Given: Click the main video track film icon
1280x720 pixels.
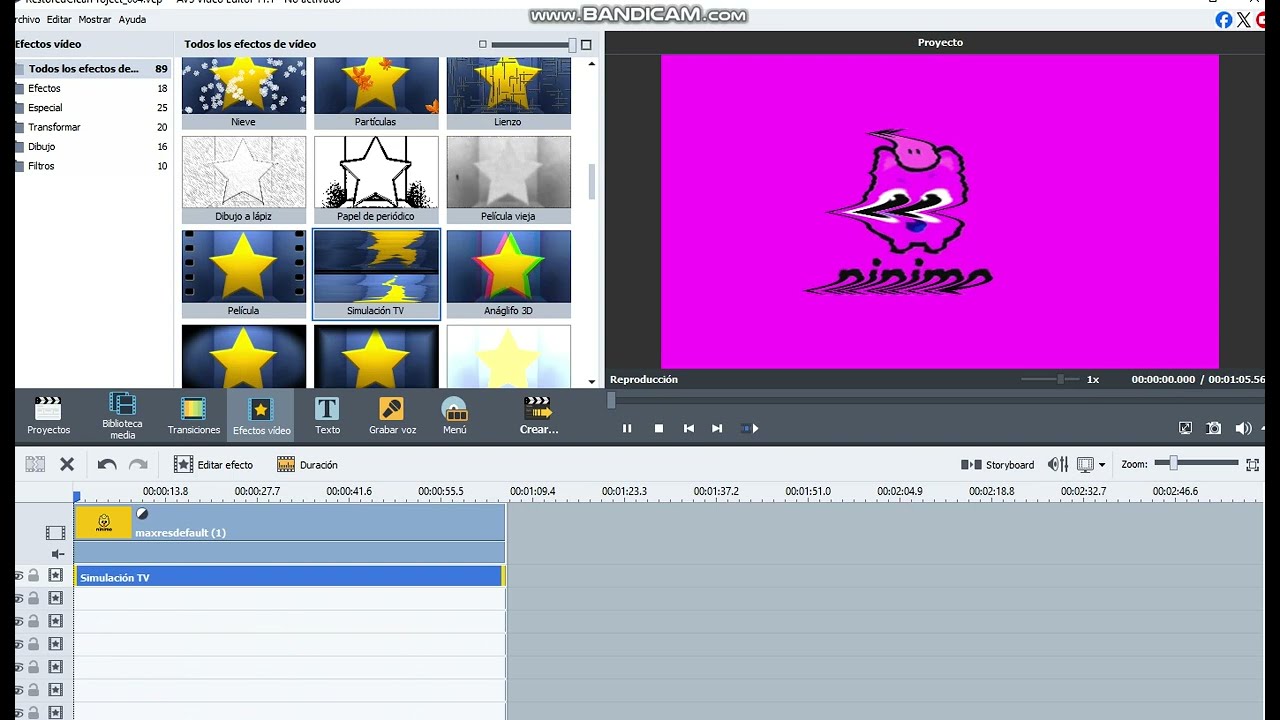Looking at the screenshot, I should coord(55,533).
